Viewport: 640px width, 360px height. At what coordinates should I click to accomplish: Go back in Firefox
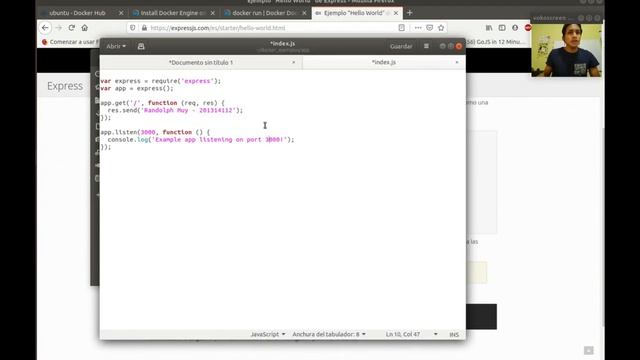pos(45,28)
